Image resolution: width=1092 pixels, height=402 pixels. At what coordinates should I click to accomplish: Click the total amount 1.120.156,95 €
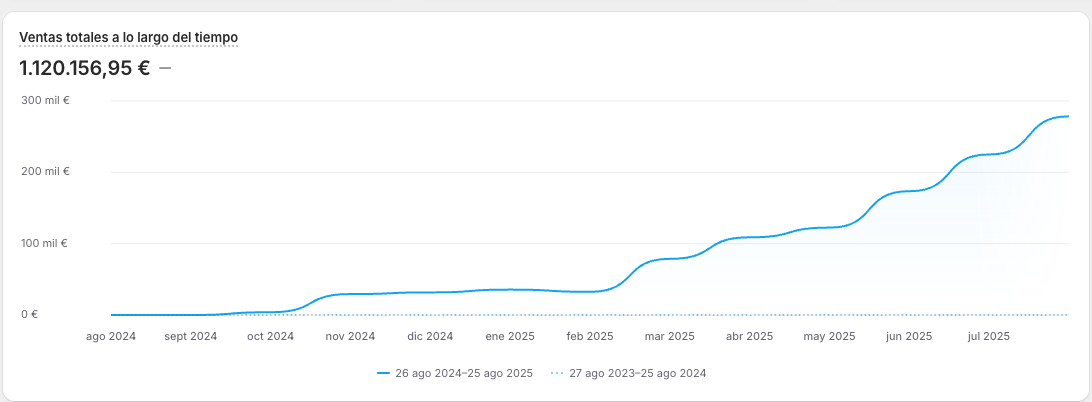click(x=84, y=68)
